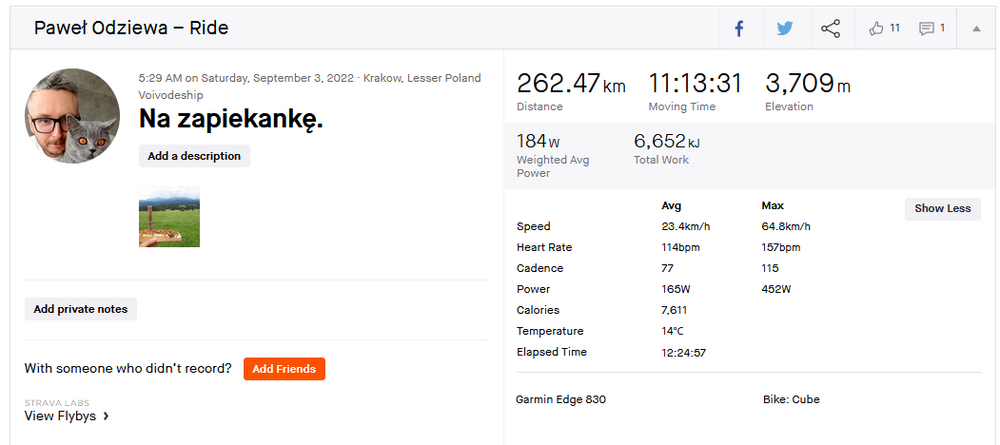Image resolution: width=1000 pixels, height=445 pixels.
Task: Click the Show Less button
Action: click(x=942, y=208)
